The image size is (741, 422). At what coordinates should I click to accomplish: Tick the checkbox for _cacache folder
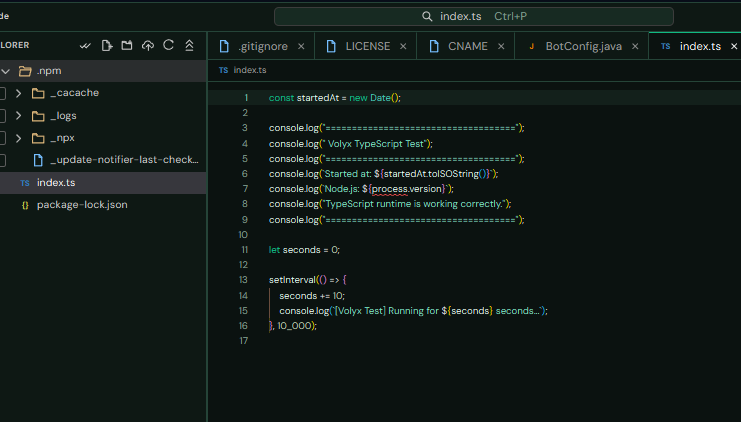[x=2, y=93]
